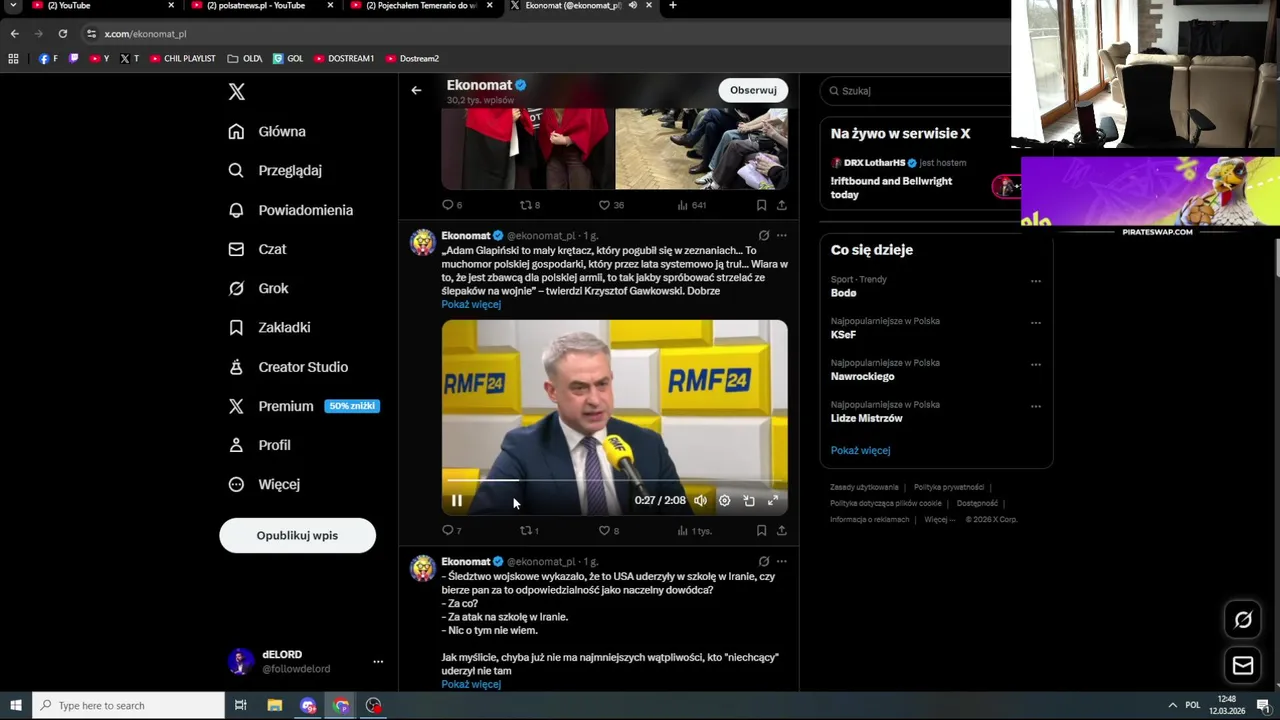
Task: Open Riftbound and Bellwright live stream
Action: click(x=891, y=188)
